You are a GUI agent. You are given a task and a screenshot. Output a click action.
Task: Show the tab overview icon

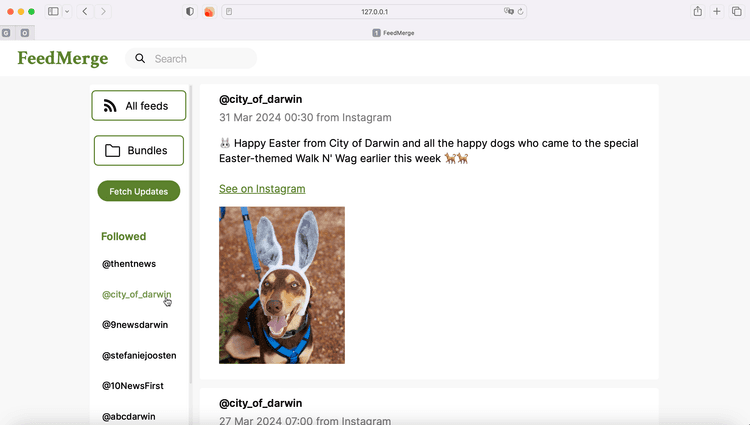(x=737, y=11)
